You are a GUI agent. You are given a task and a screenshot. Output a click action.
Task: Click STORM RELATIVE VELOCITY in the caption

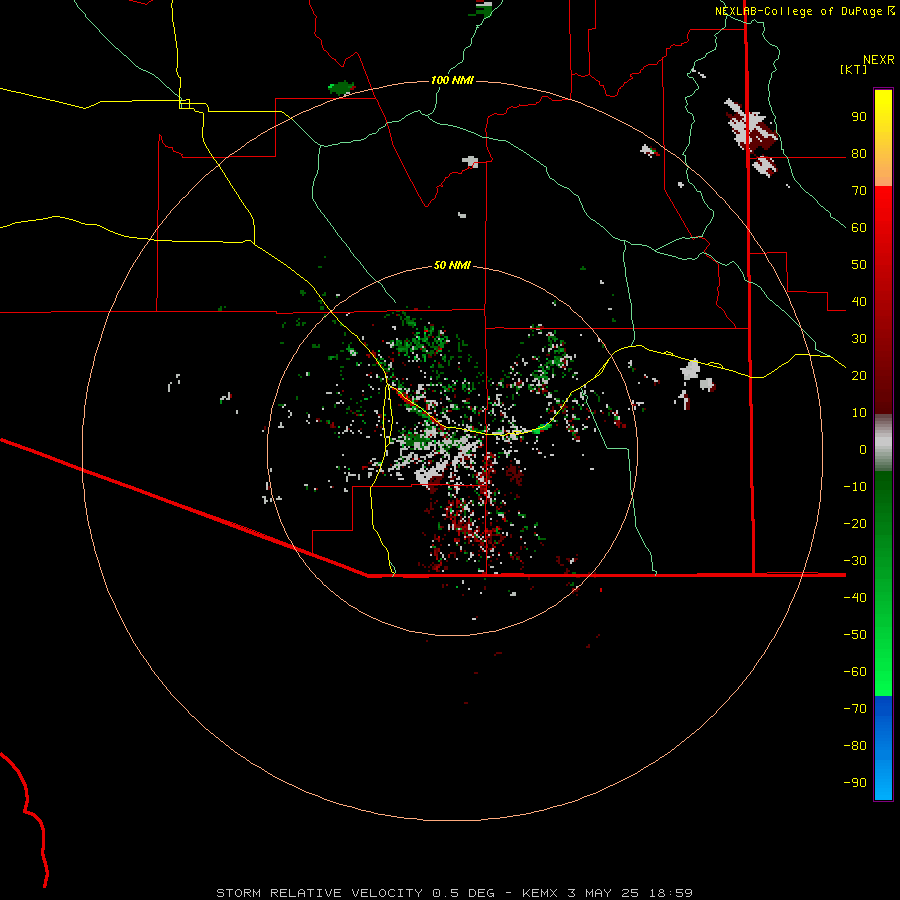tap(319, 893)
